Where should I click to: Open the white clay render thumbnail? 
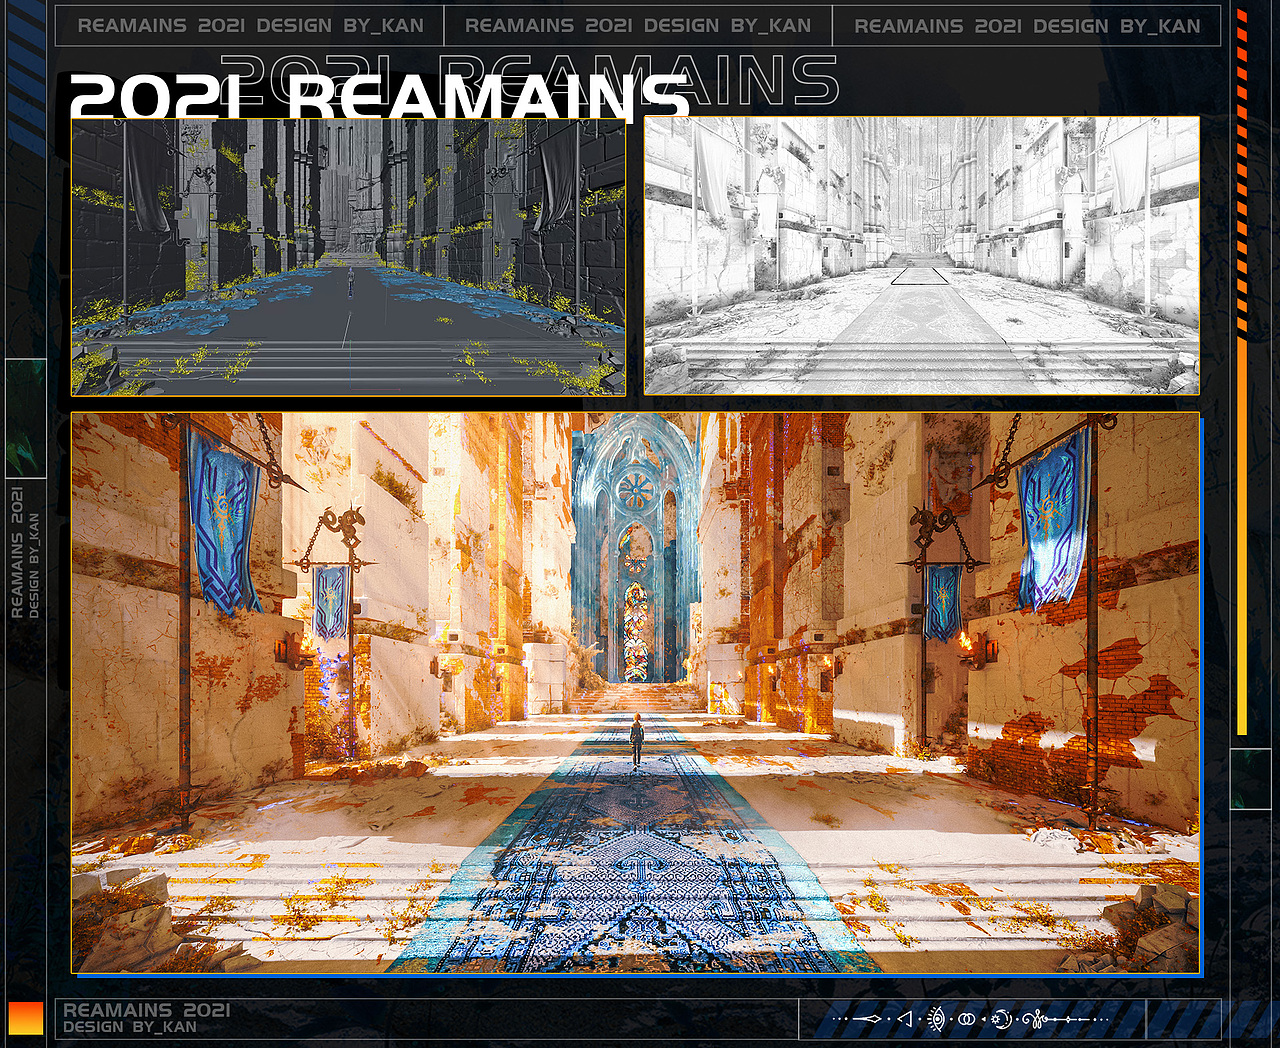click(x=922, y=255)
